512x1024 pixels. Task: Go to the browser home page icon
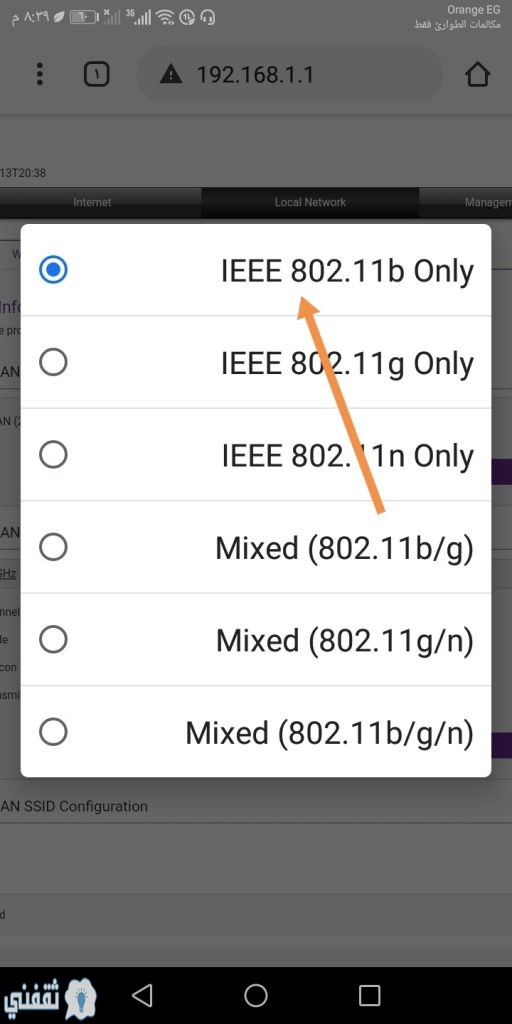coord(477,74)
